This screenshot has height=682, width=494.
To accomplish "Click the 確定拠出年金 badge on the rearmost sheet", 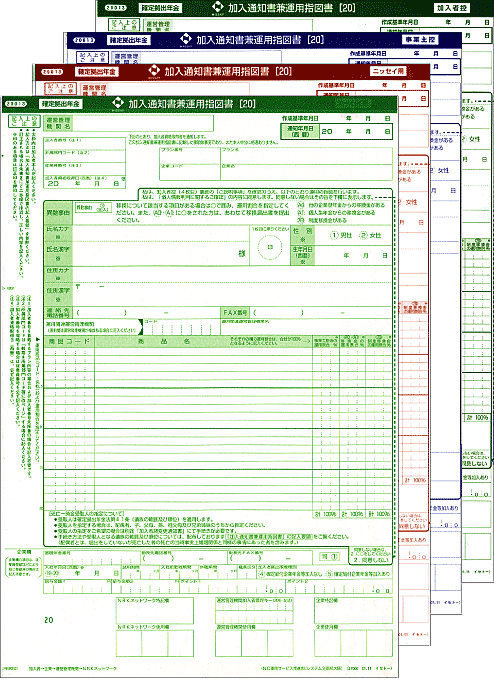I will pyautogui.click(x=160, y=8).
